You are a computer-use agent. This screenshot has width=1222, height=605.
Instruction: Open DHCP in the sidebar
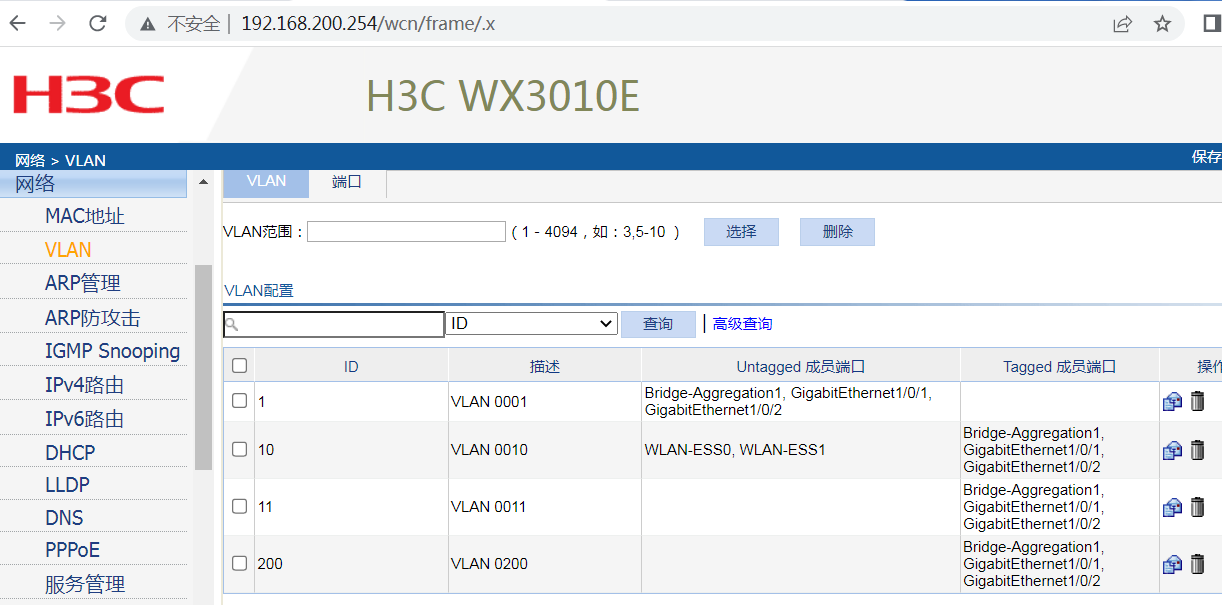click(70, 453)
